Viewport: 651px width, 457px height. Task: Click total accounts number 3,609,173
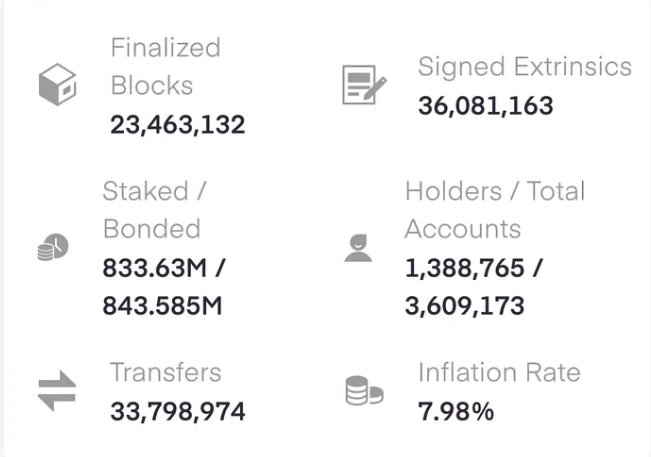465,306
